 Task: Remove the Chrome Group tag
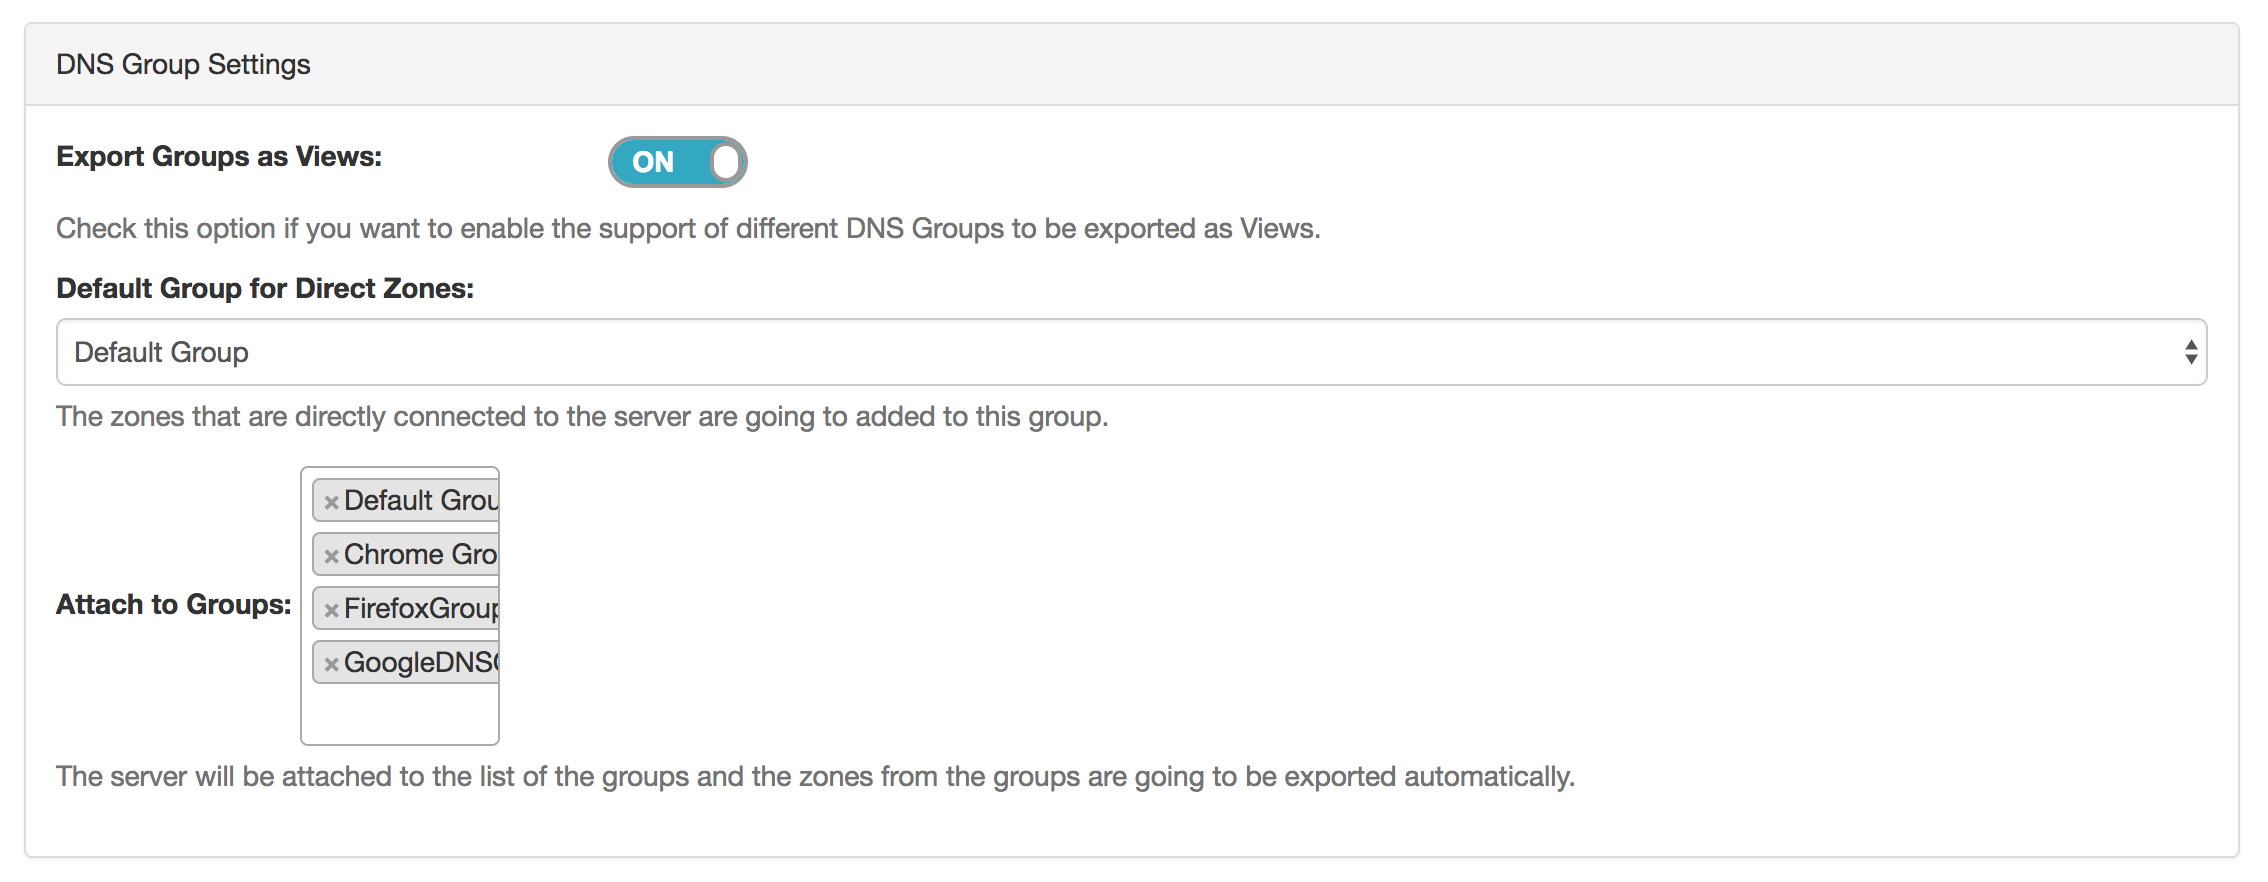point(331,556)
